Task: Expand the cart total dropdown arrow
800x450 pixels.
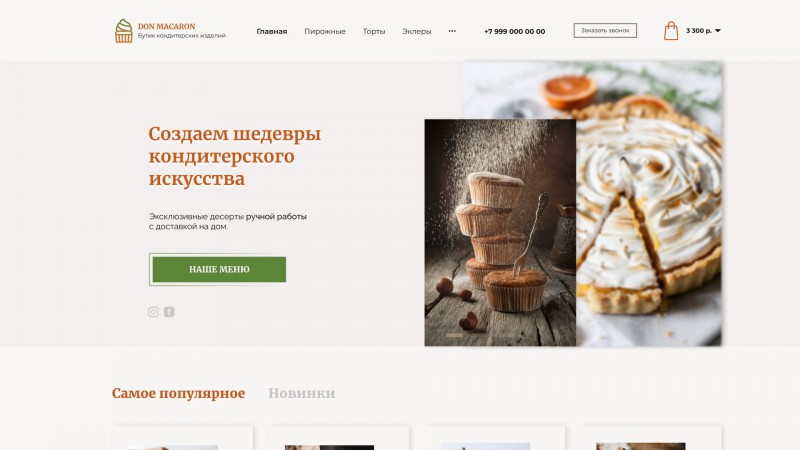Action: [x=718, y=31]
